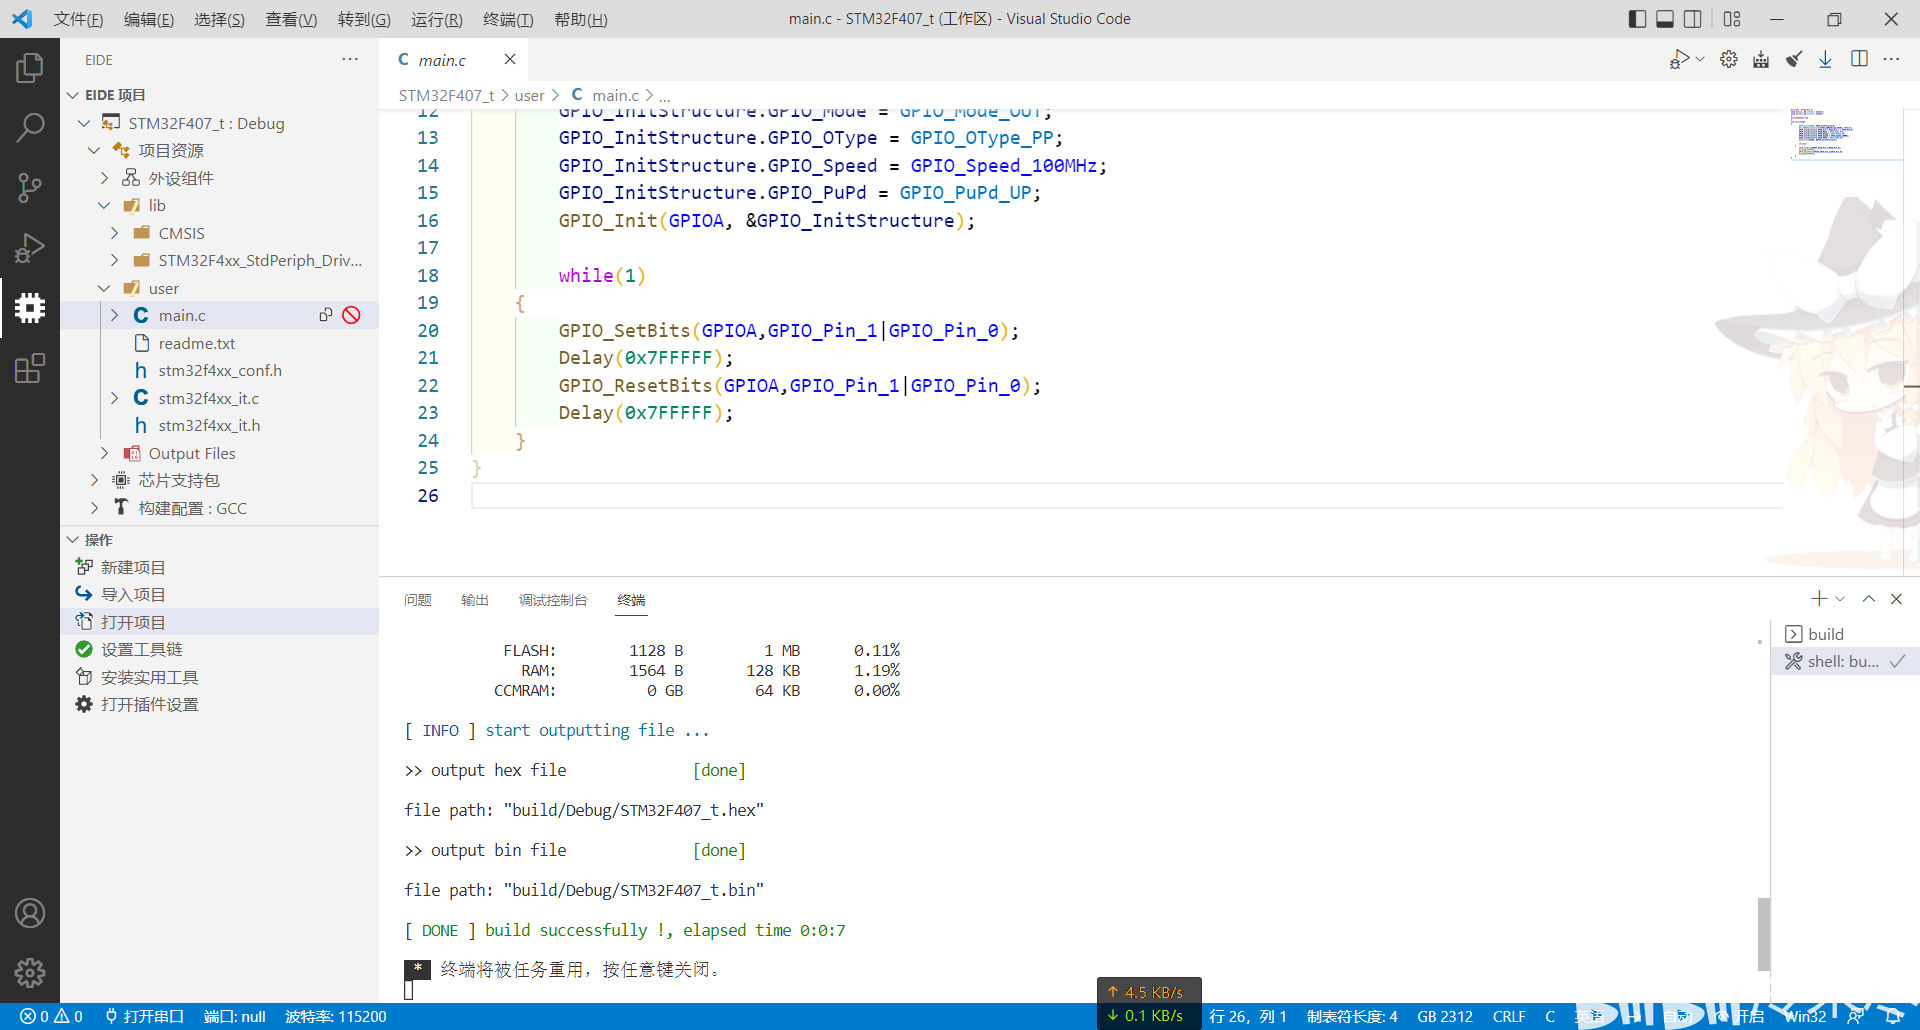
Task: Open the Accounts menu
Action: [30, 913]
